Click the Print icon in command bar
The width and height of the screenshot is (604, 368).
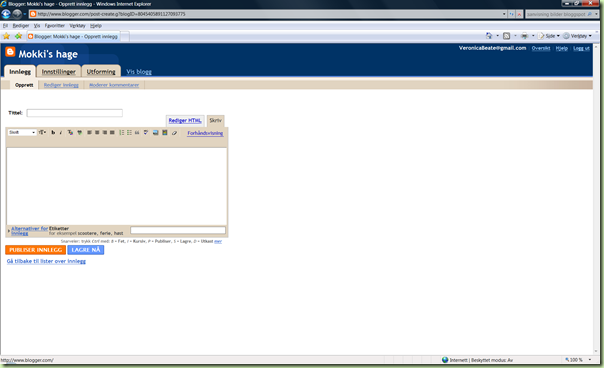(524, 36)
